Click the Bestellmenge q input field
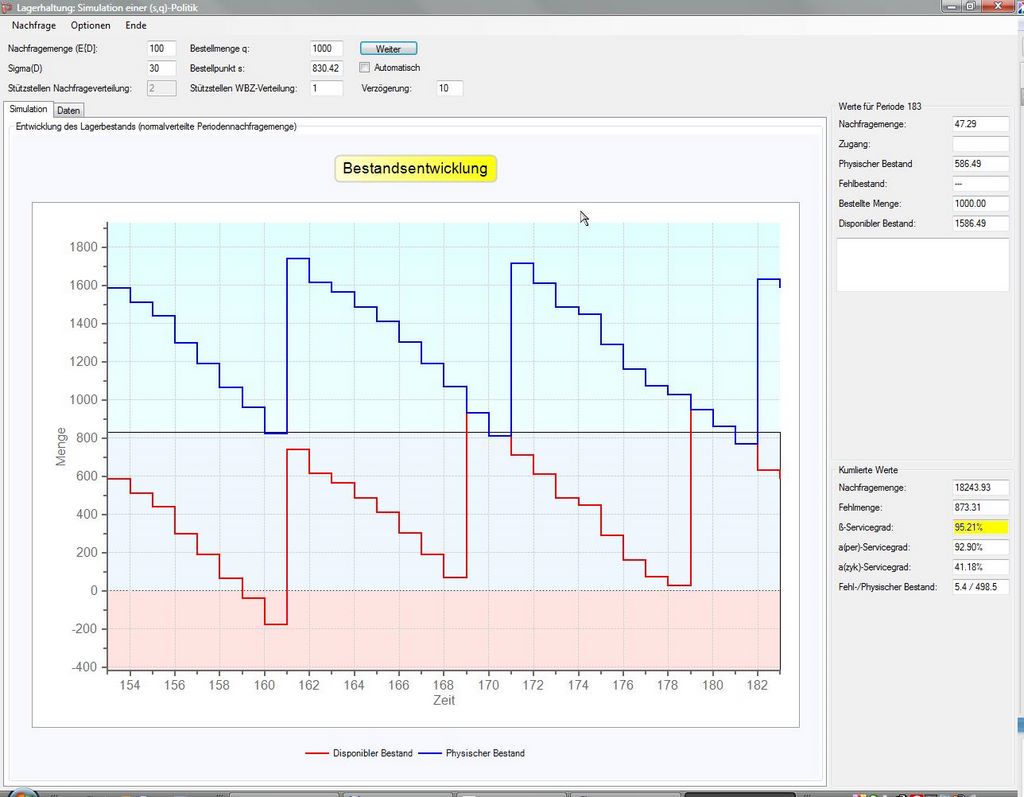Screen dimensions: 1024x797 [327, 48]
